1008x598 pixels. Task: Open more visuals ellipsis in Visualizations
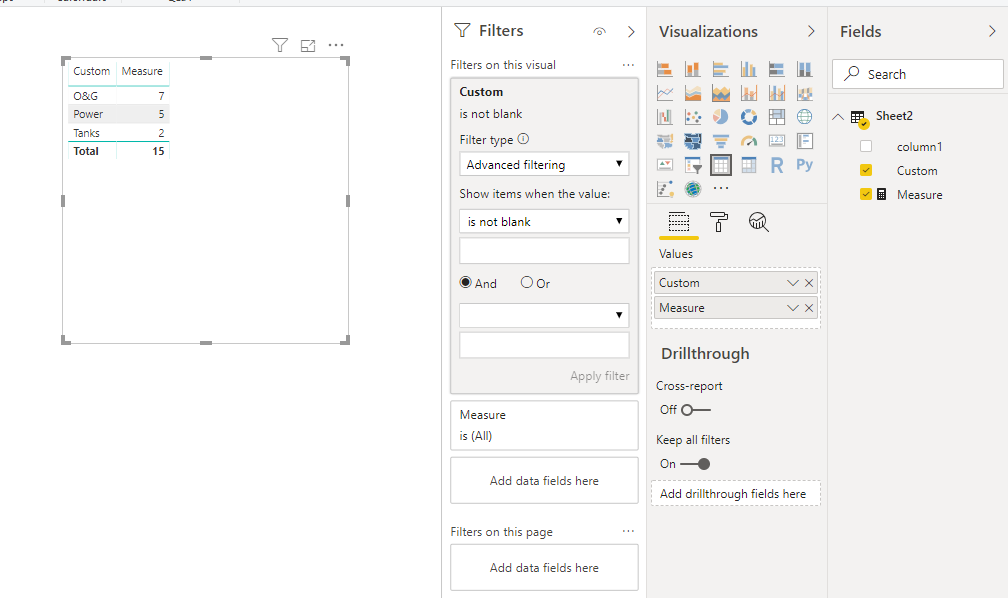[721, 188]
